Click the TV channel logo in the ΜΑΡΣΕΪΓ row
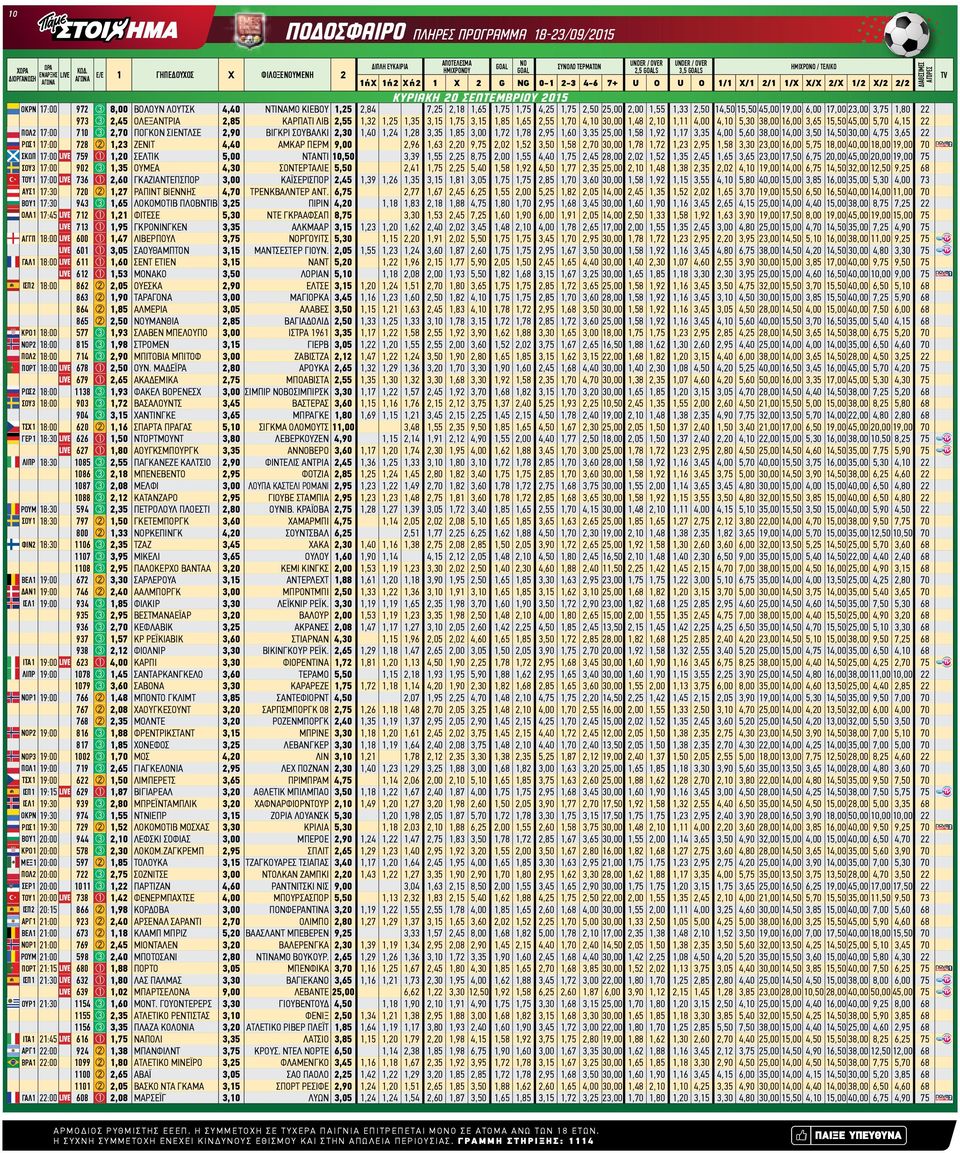 (x=944, y=1098)
